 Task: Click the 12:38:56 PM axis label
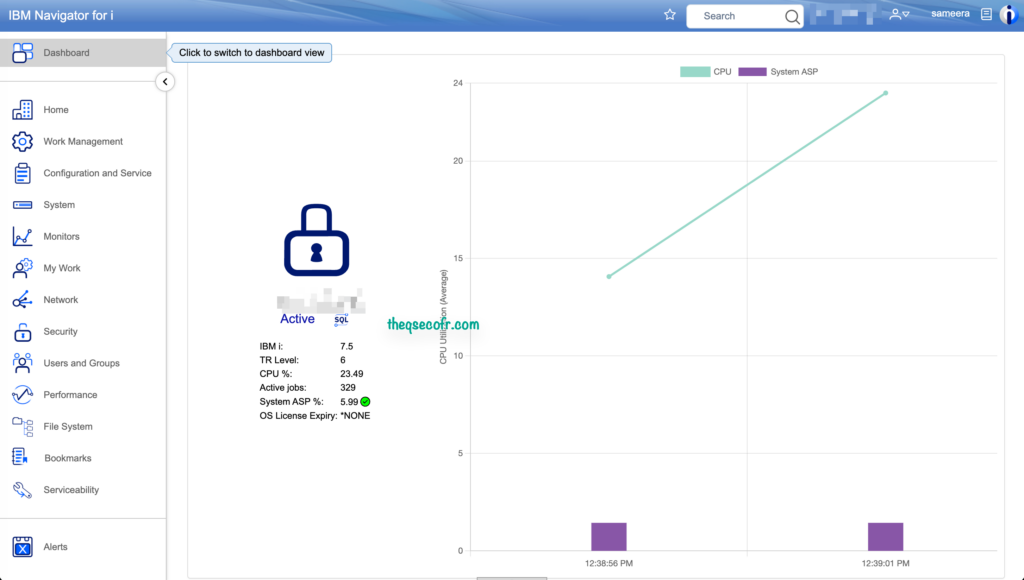point(609,563)
